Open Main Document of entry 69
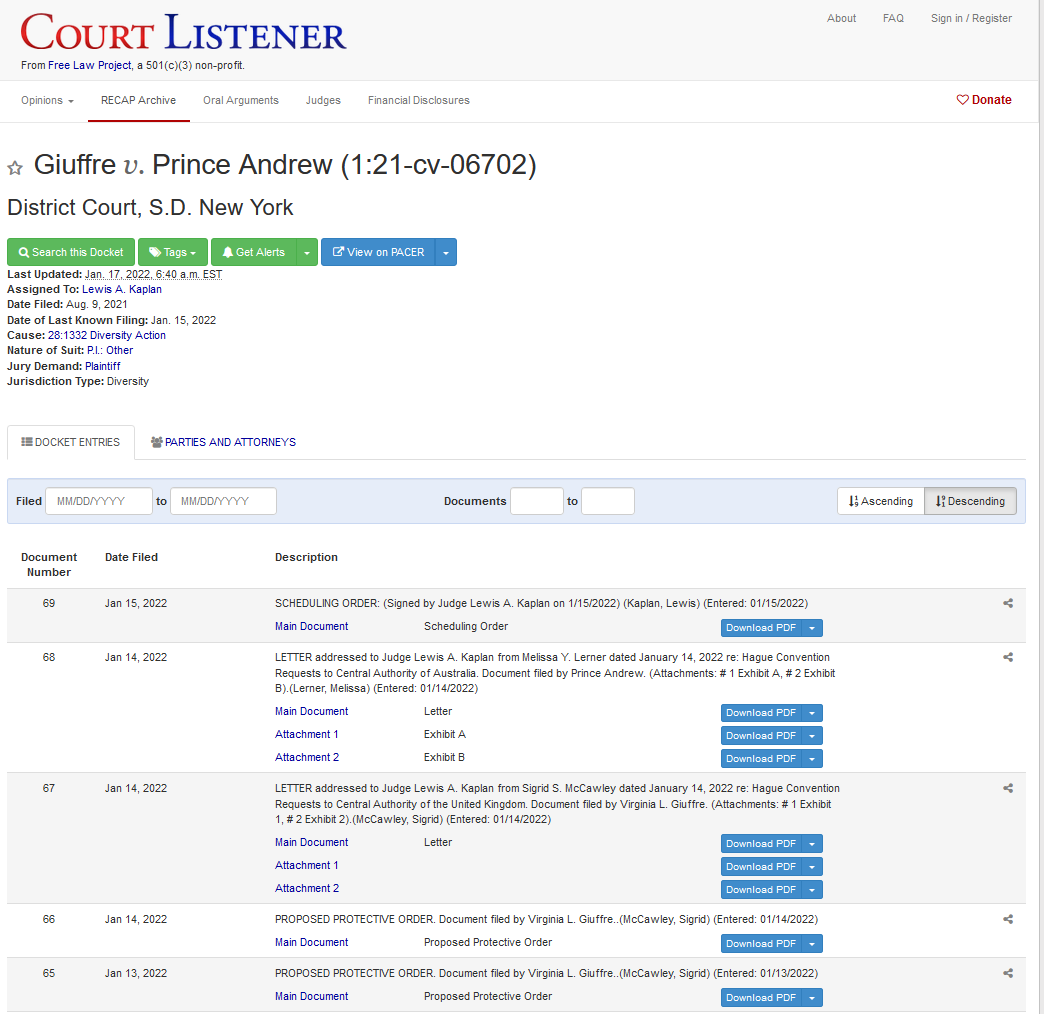The height and width of the screenshot is (1014, 1044). coord(312,627)
